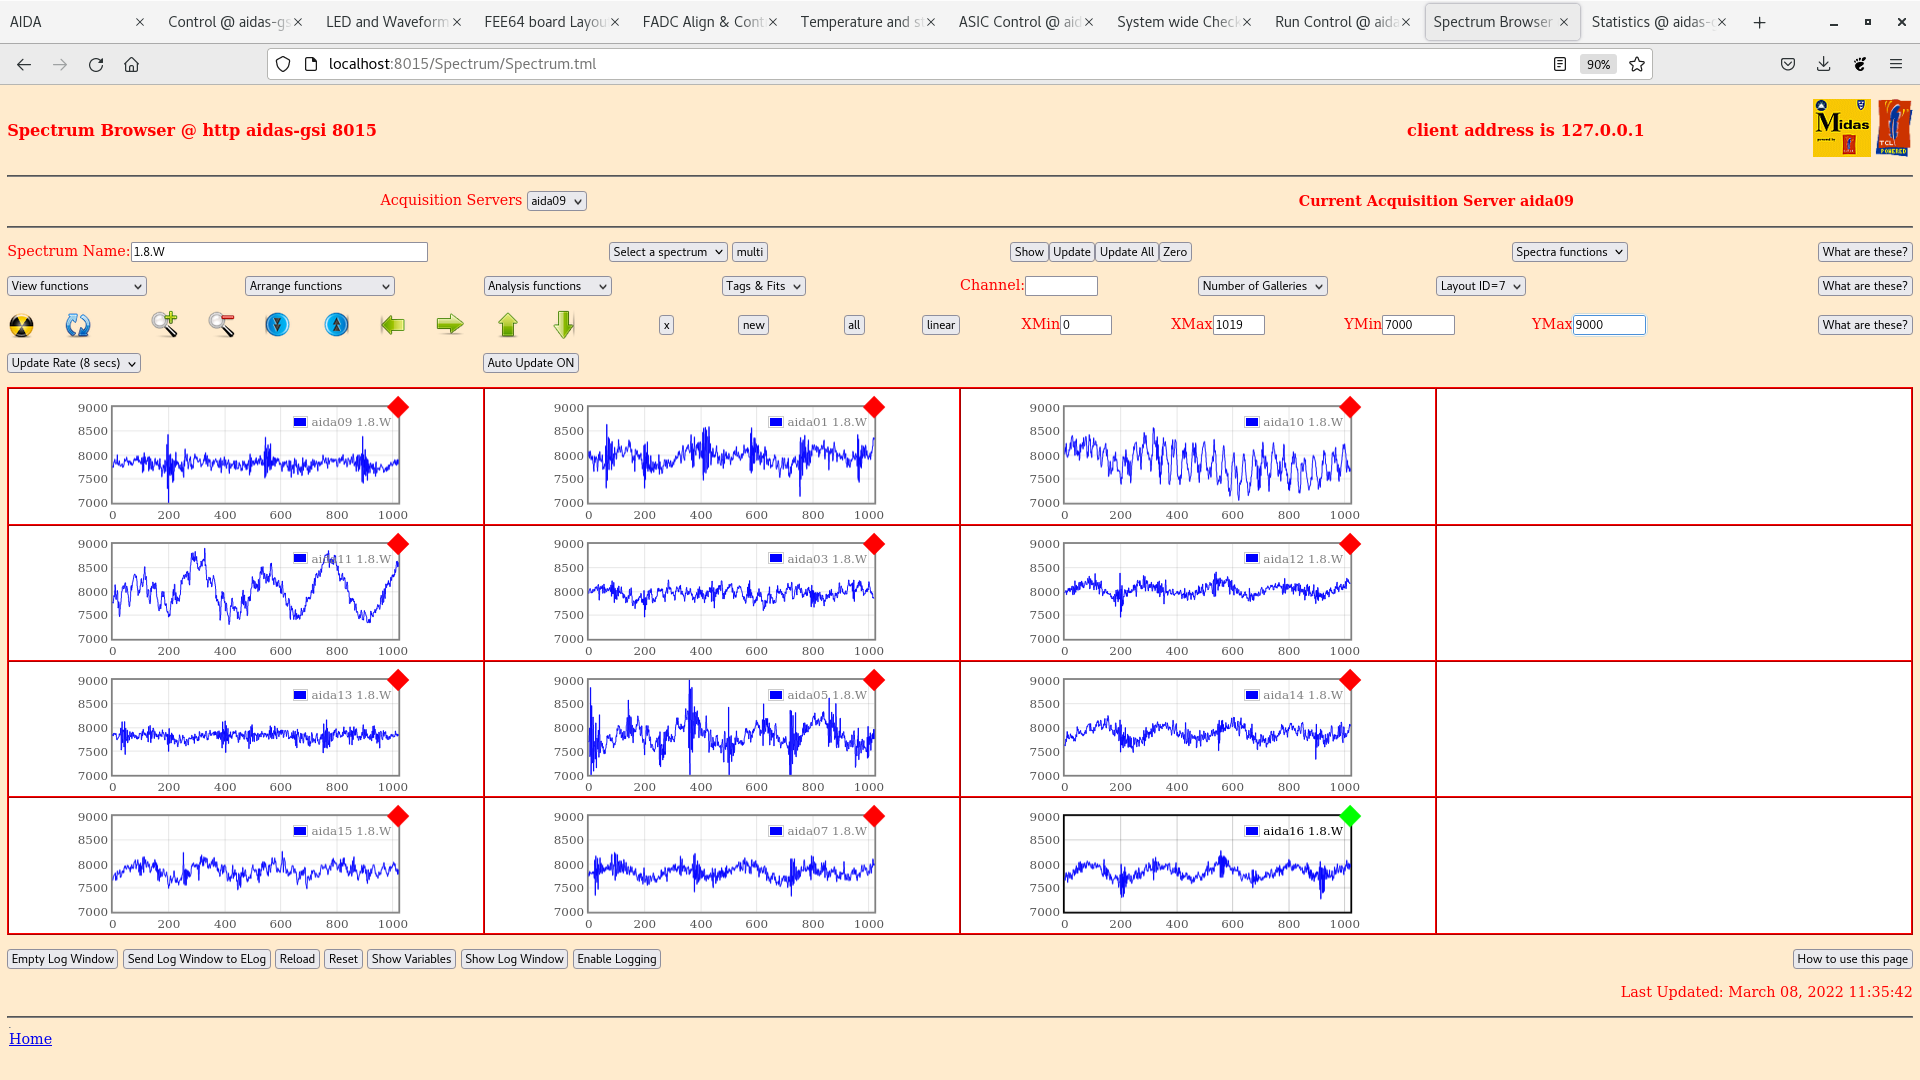Click the green up arrow icon
This screenshot has height=1080, width=1920.
click(508, 324)
